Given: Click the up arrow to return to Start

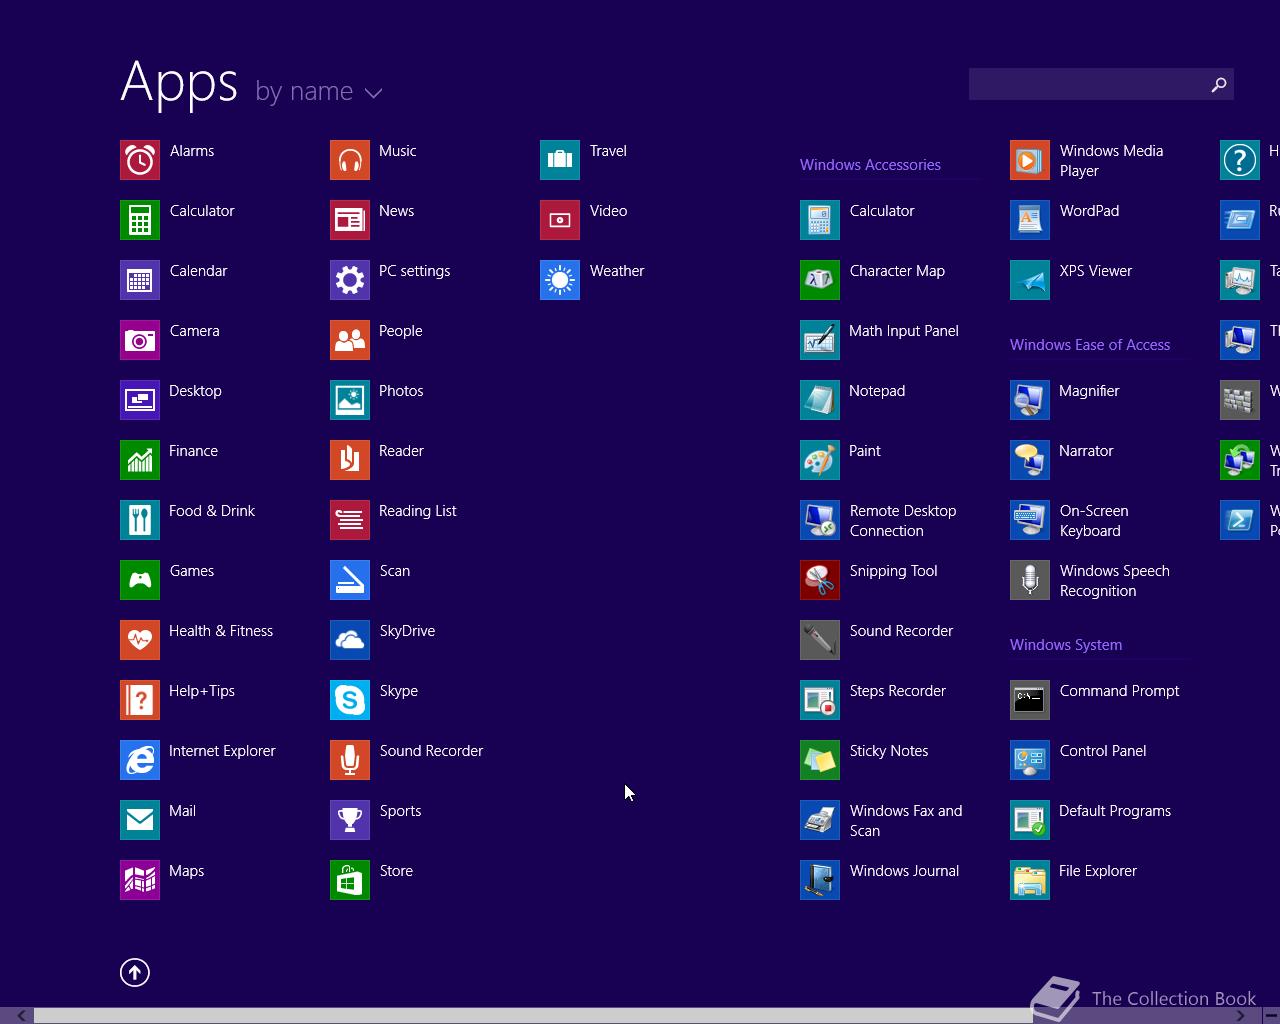Looking at the screenshot, I should pyautogui.click(x=135, y=972).
